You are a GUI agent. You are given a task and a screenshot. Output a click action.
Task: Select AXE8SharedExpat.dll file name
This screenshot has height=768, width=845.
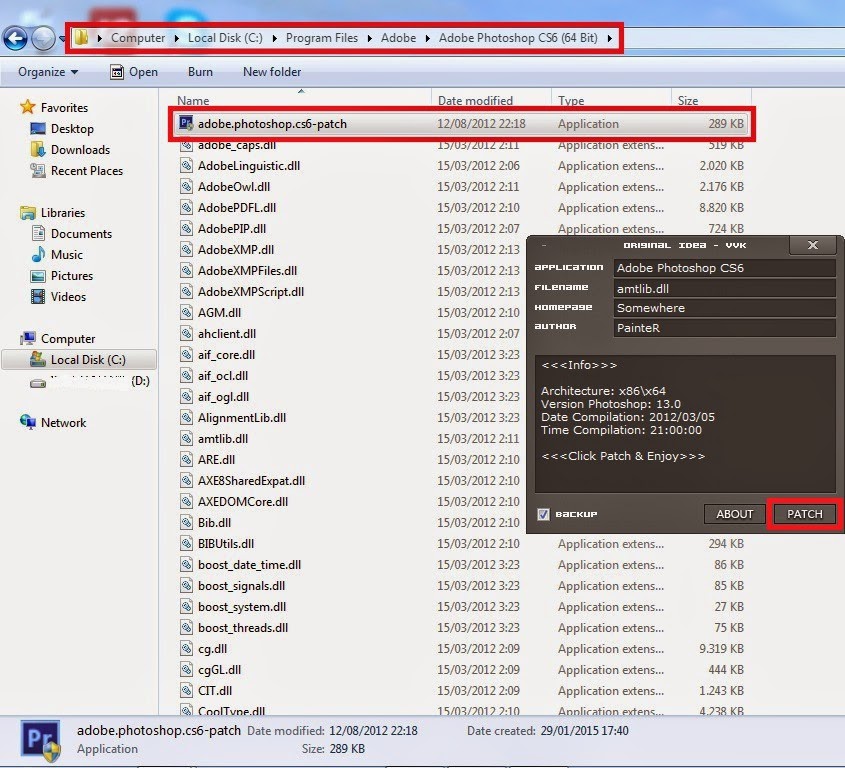(x=251, y=481)
